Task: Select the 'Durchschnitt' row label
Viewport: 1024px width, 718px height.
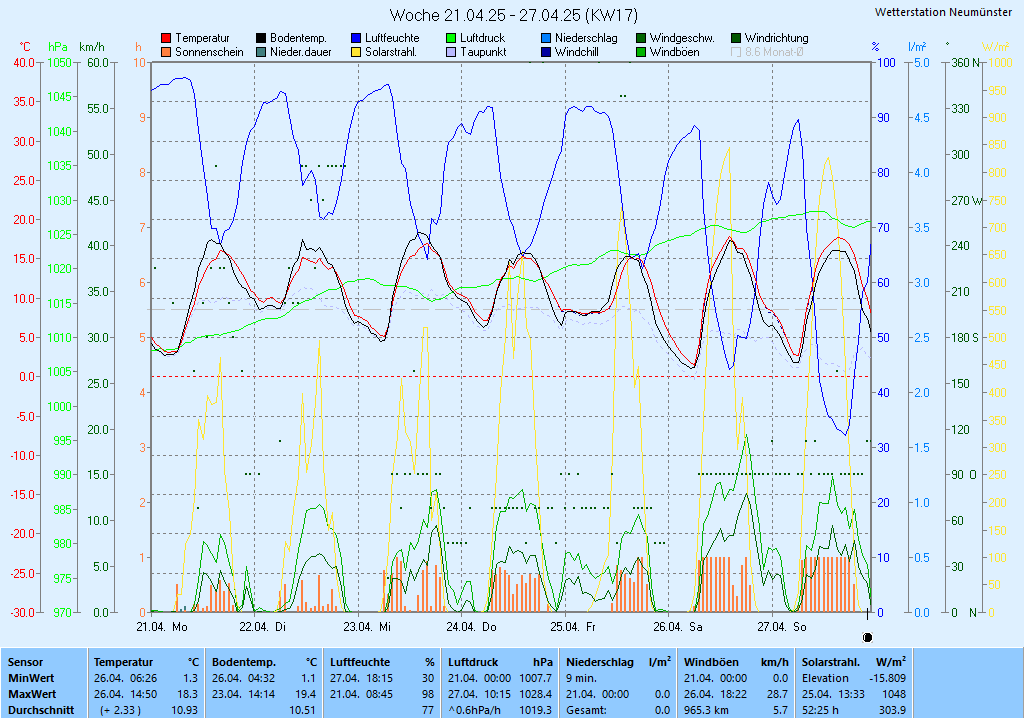Action: click(41, 710)
